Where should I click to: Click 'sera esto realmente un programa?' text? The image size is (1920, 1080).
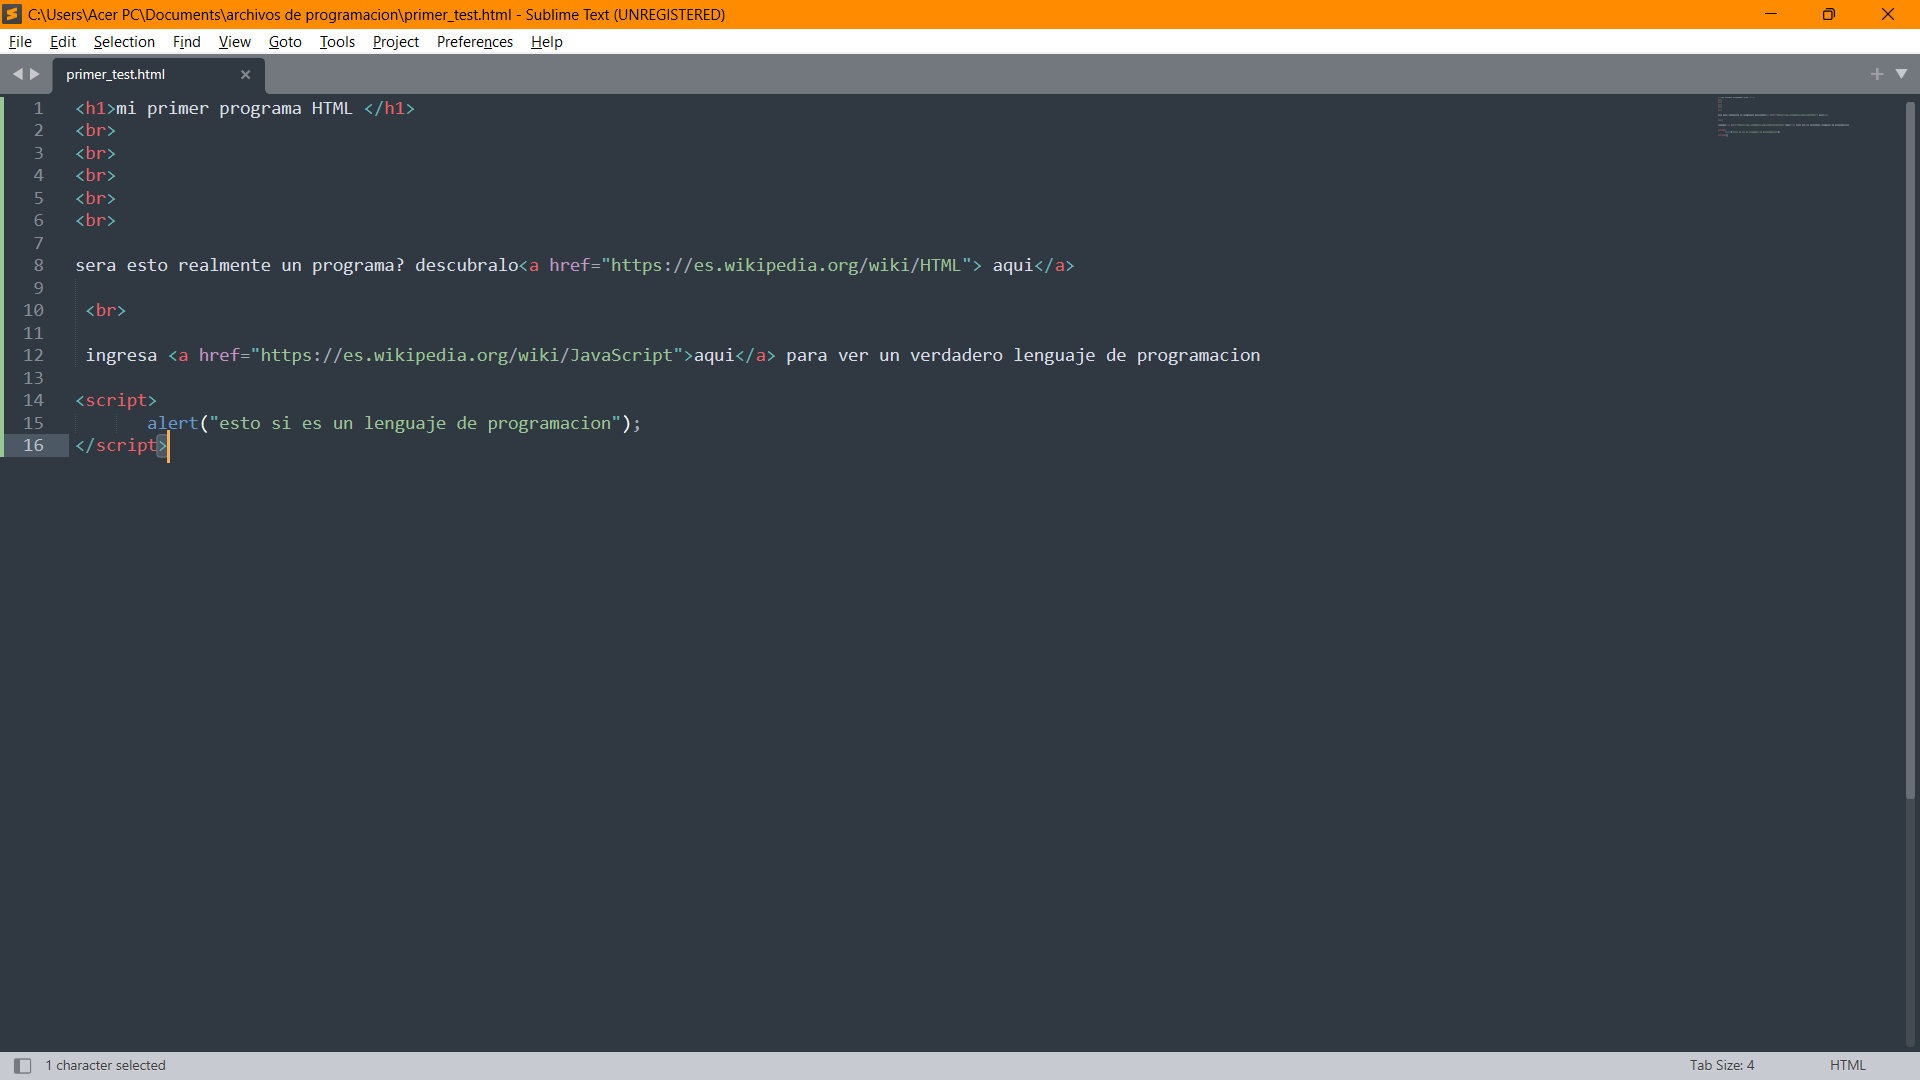tap(240, 266)
